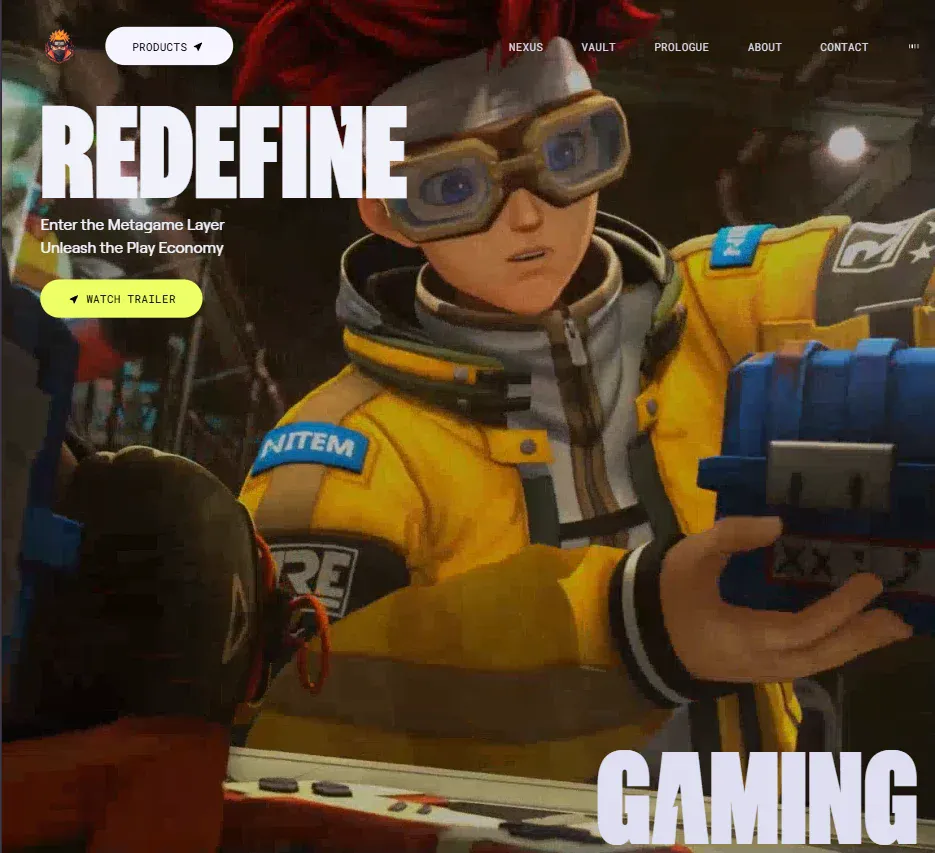This screenshot has width=935, height=853.
Task: Select the ninja avatar in the header
Action: [59, 45]
